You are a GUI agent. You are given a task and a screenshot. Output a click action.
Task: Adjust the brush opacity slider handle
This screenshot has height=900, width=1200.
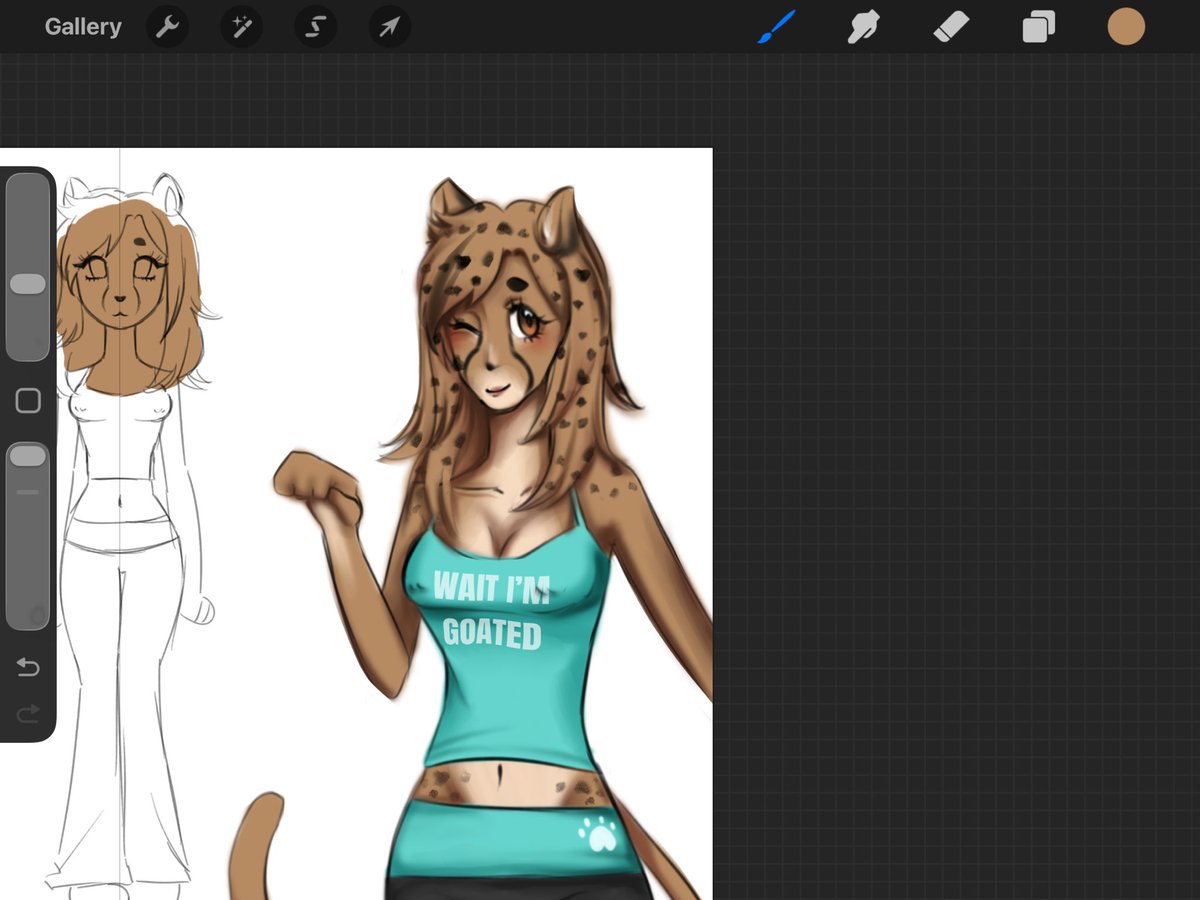28,456
